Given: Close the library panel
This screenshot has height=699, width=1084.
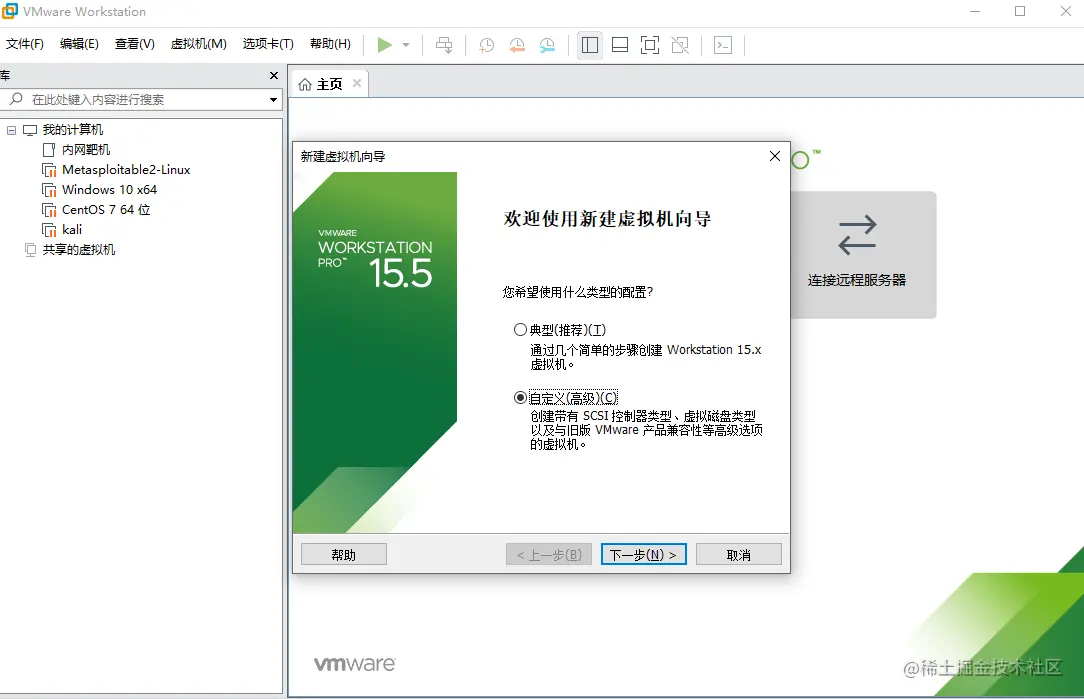Looking at the screenshot, I should click(x=274, y=75).
